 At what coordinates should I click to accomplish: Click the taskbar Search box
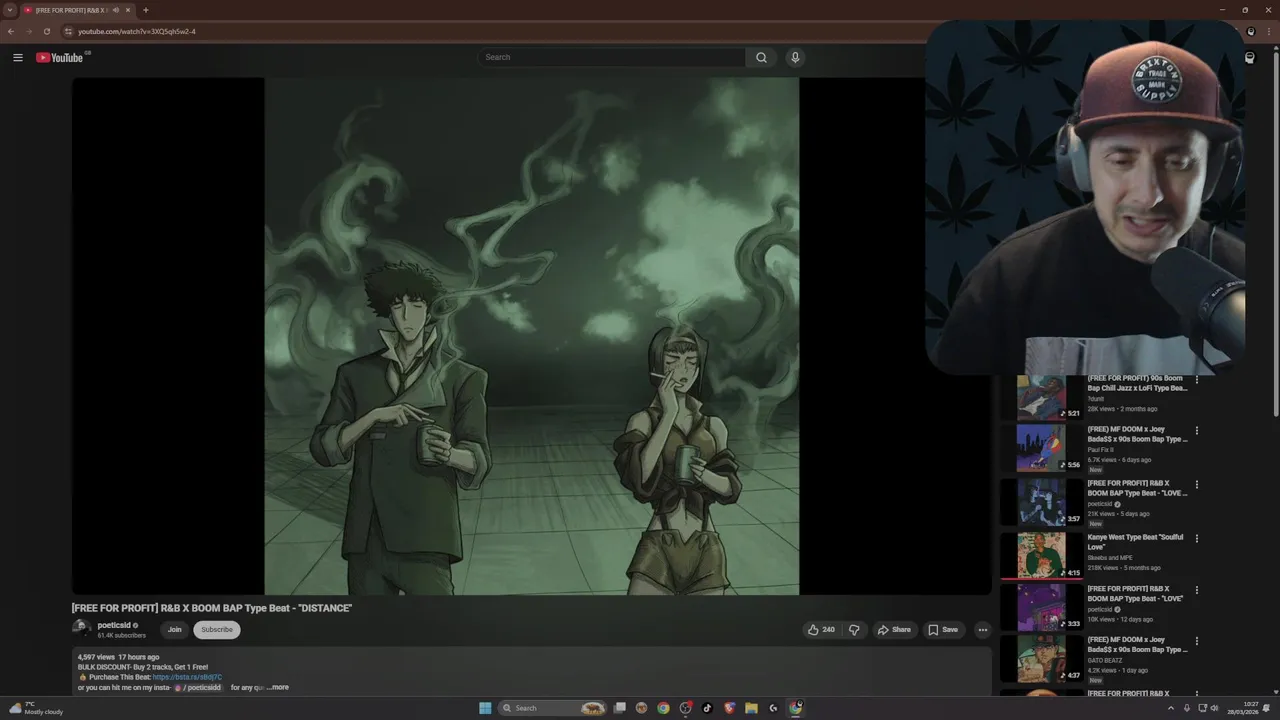pyautogui.click(x=554, y=708)
